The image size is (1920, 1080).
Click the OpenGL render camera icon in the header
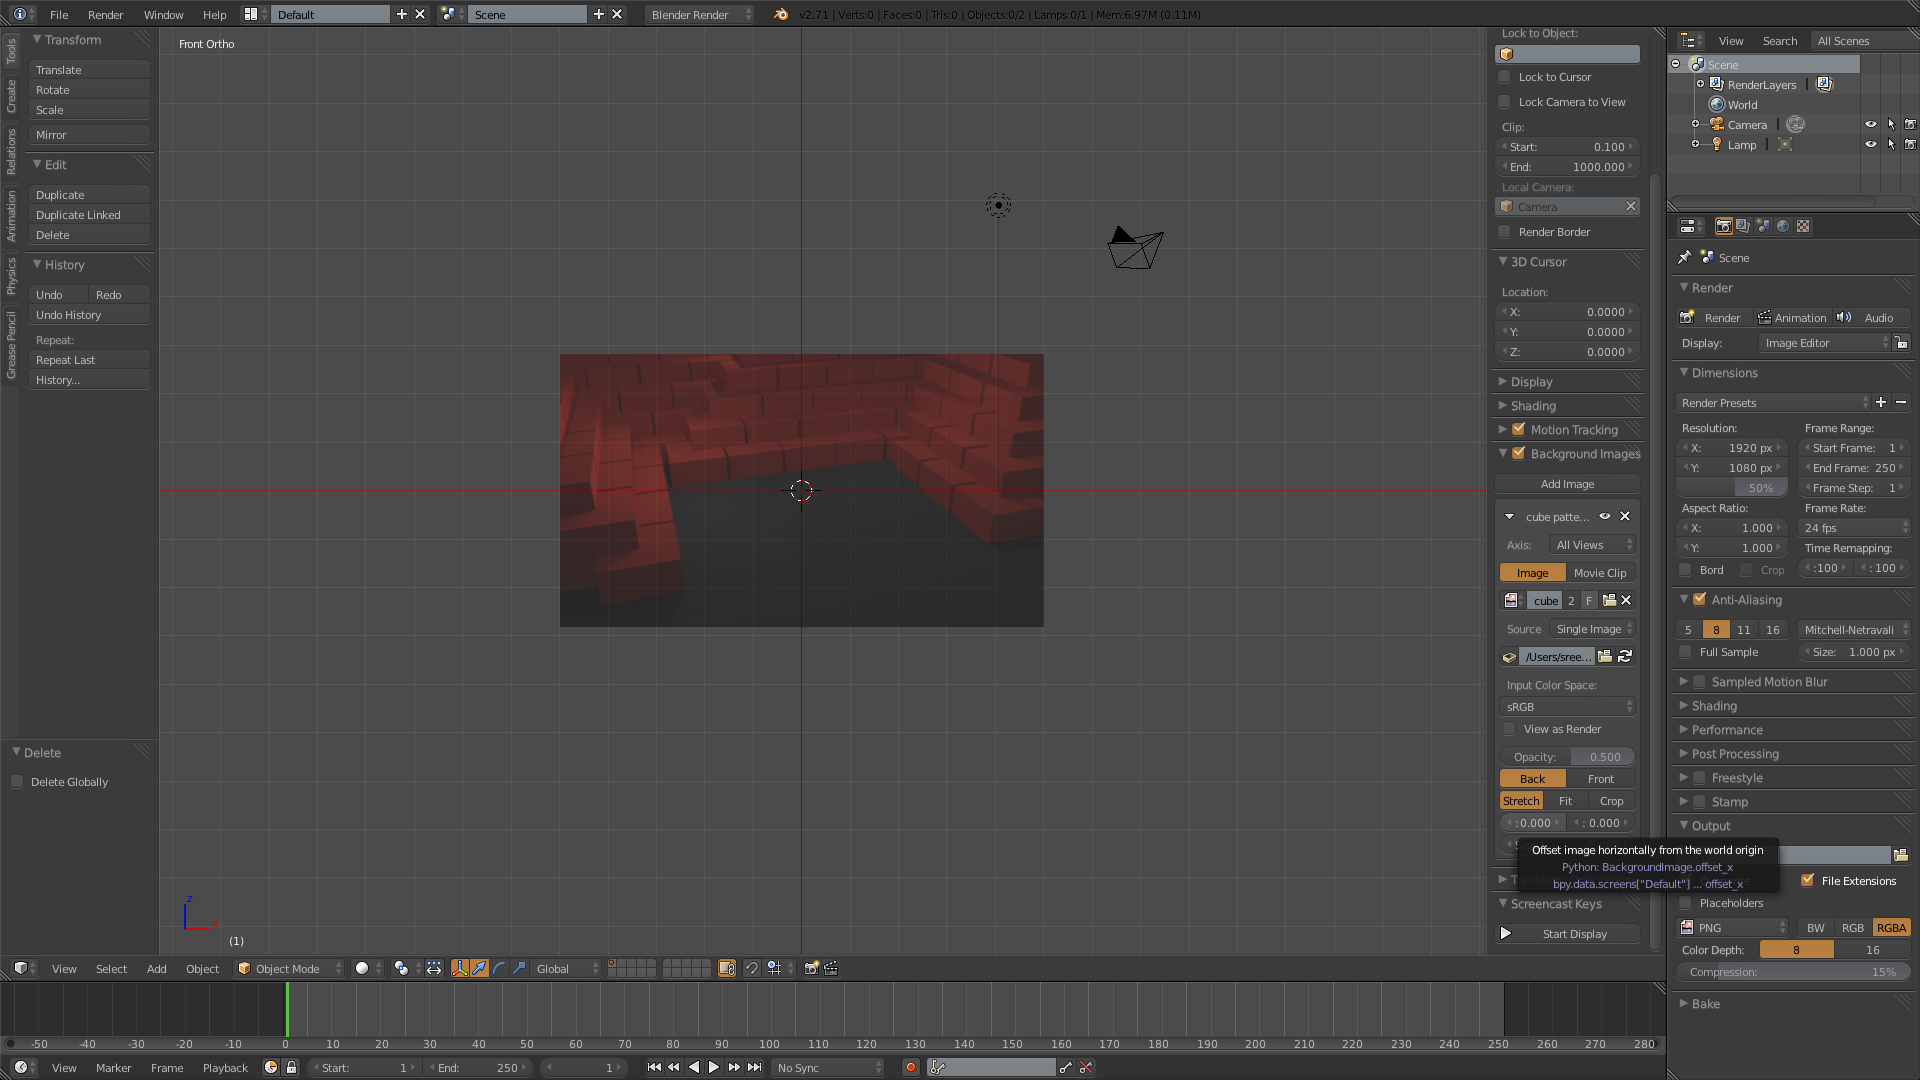pyautogui.click(x=811, y=968)
